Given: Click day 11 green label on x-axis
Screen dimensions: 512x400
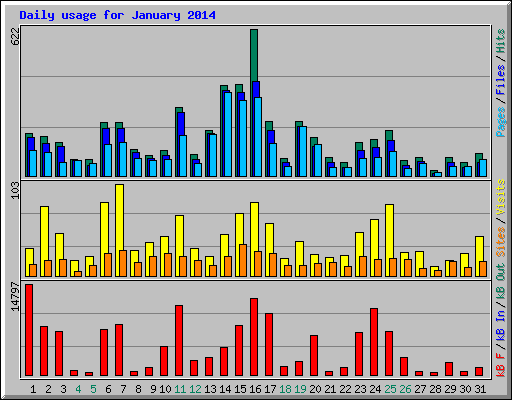Looking at the screenshot, I should [x=180, y=389].
